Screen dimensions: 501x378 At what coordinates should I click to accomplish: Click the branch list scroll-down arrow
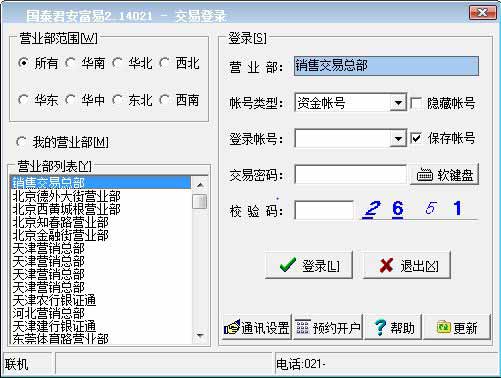pyautogui.click(x=200, y=336)
